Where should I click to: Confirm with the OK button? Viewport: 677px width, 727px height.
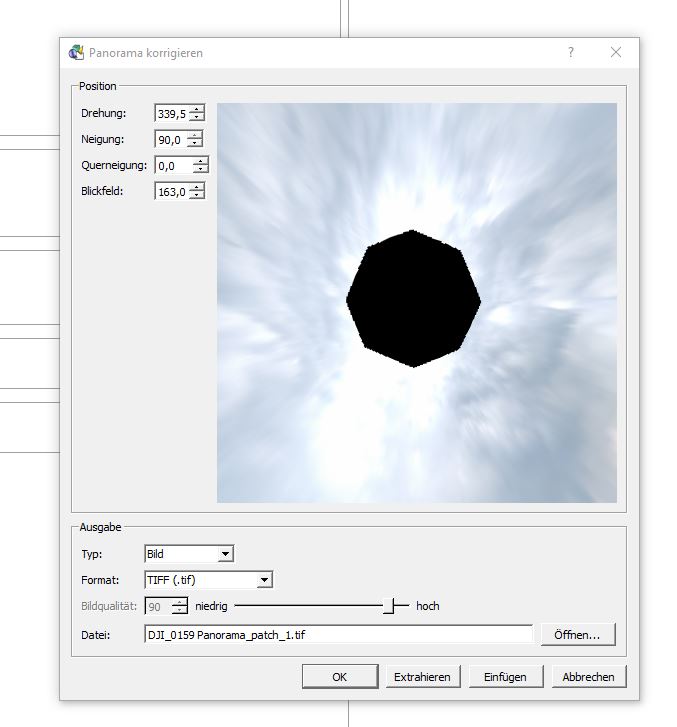340,677
